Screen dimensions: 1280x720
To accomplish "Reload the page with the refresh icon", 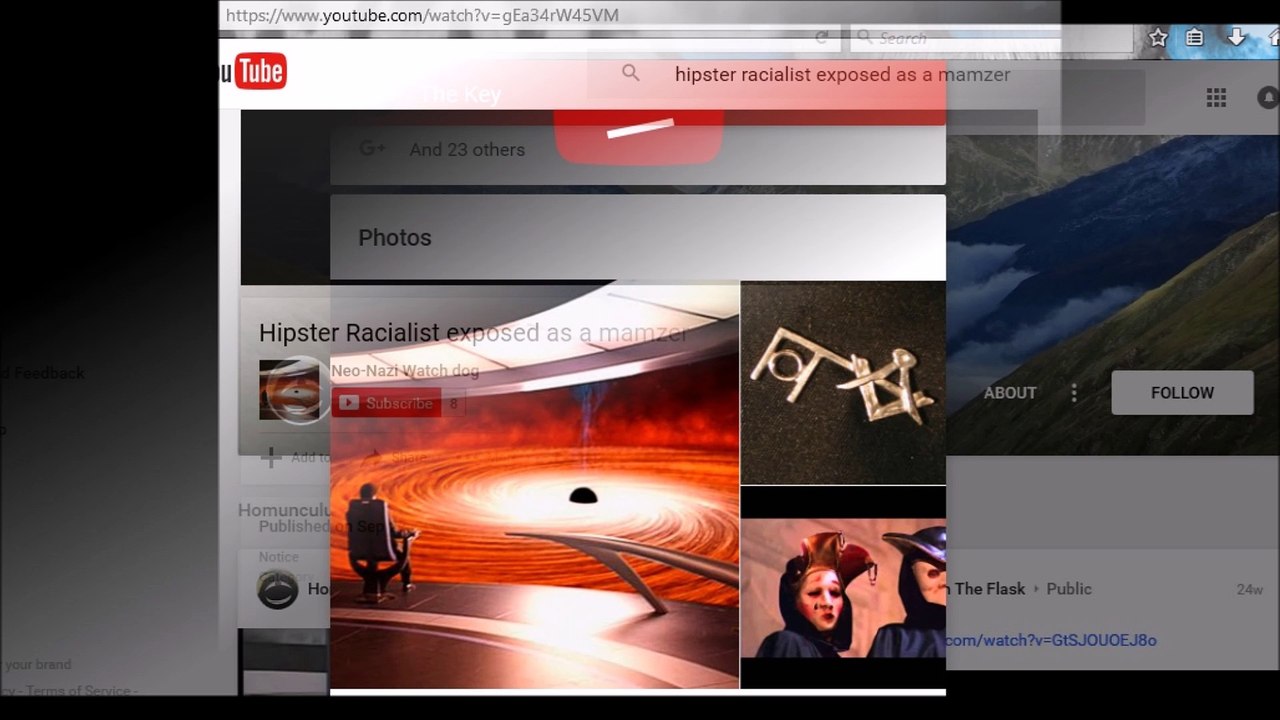I will [822, 38].
